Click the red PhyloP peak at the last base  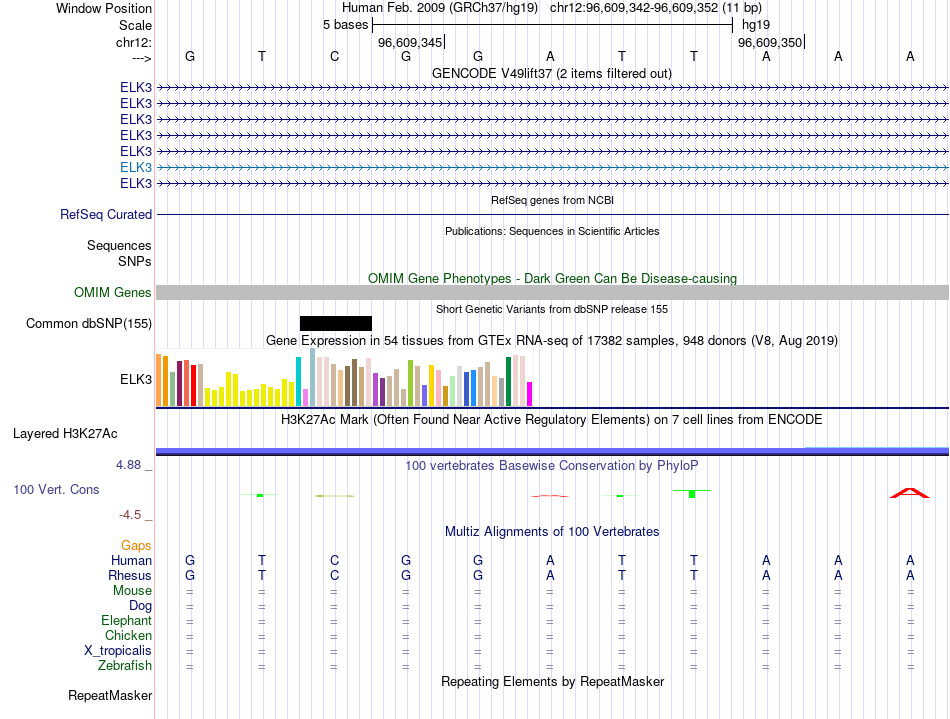[x=909, y=492]
